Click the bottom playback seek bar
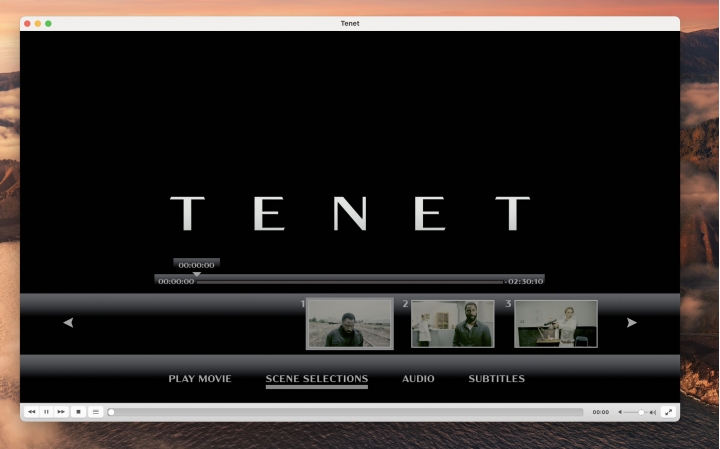 point(346,412)
